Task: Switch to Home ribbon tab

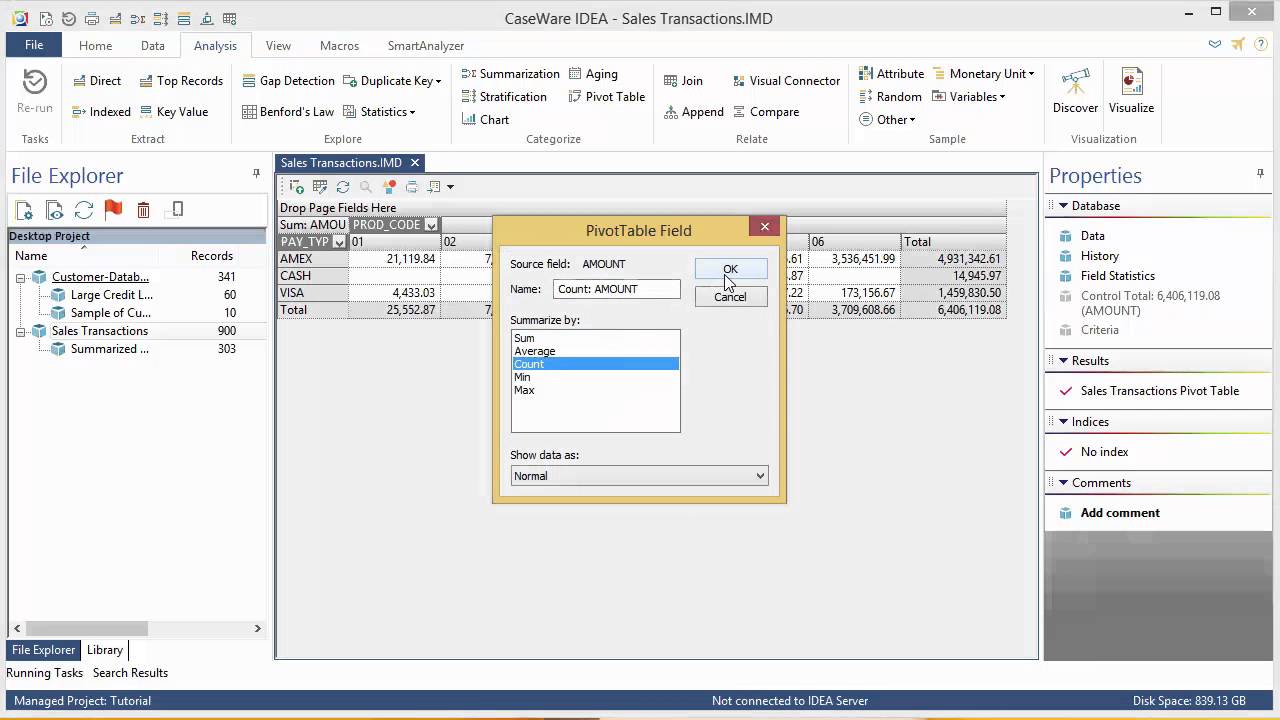Action: 96,45
